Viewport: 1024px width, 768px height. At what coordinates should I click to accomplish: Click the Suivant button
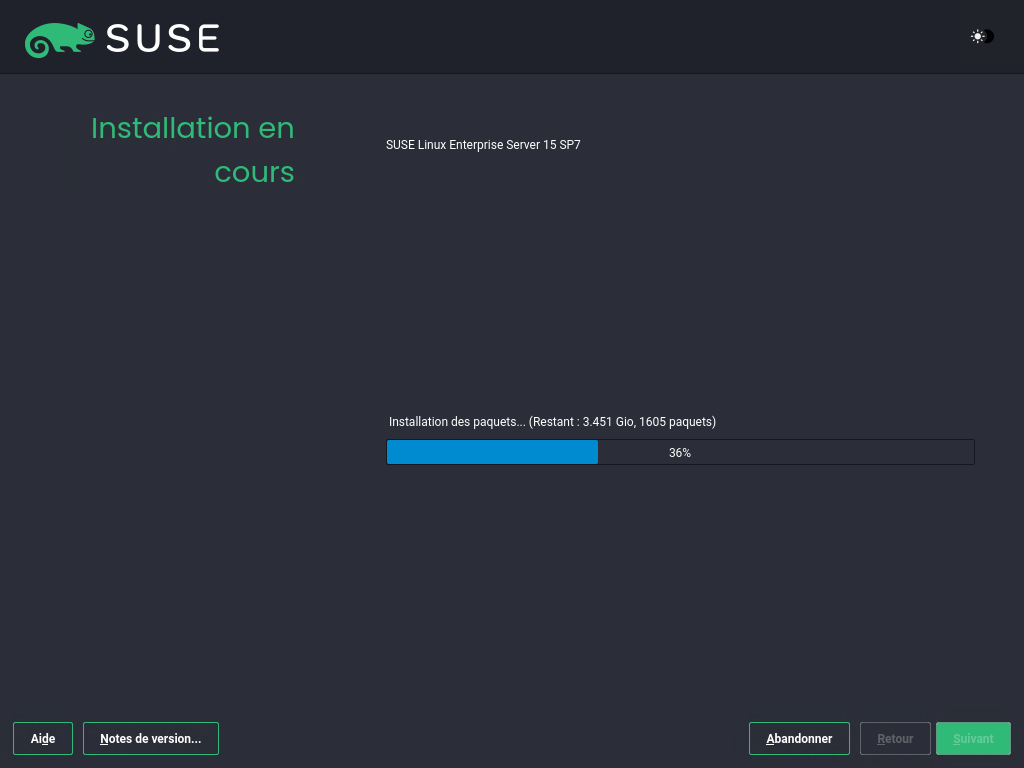tap(973, 739)
